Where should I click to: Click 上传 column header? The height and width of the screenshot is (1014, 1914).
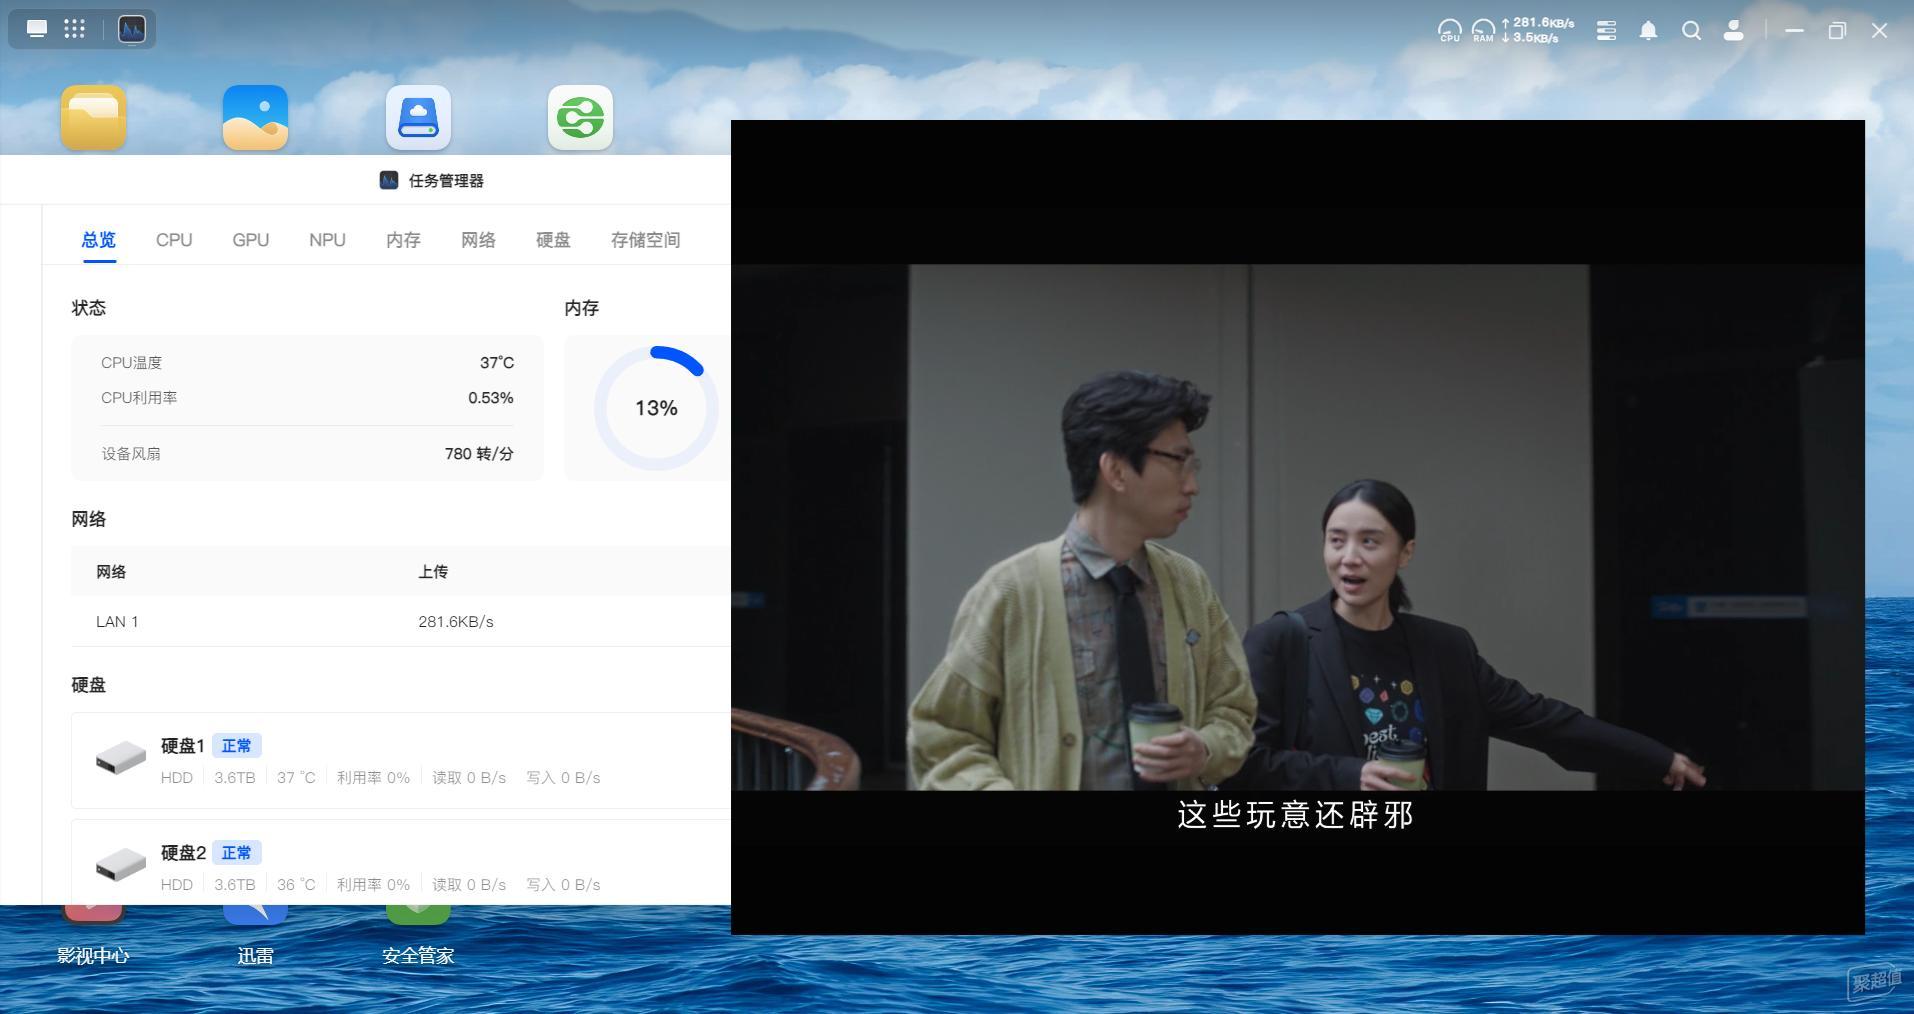433,572
